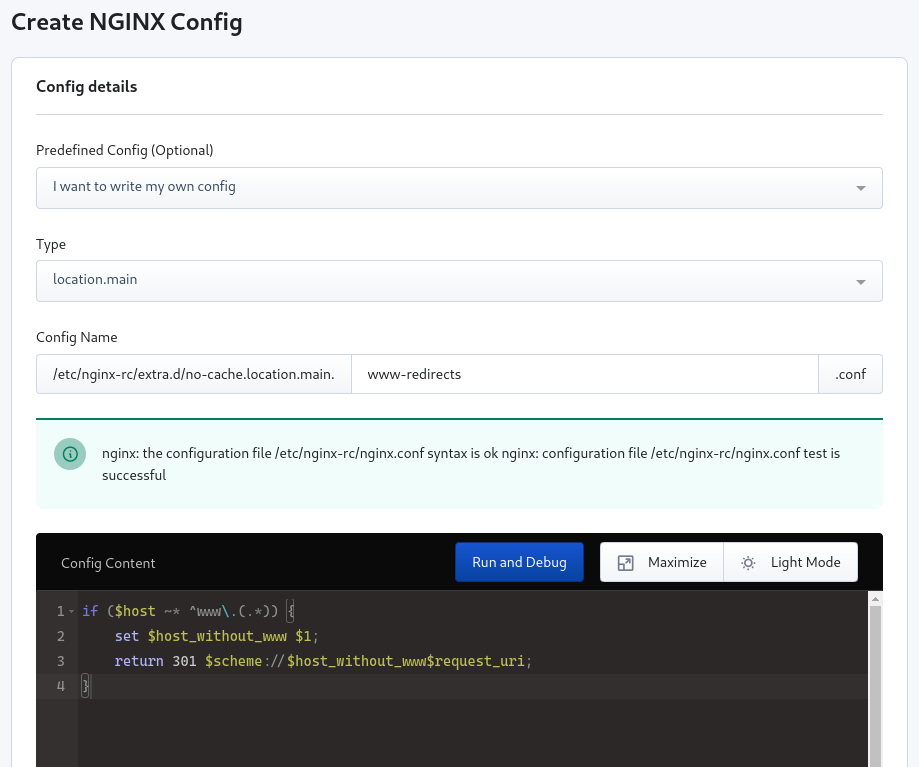
Task: Click the set $host_without_www code line
Action: tap(216, 636)
